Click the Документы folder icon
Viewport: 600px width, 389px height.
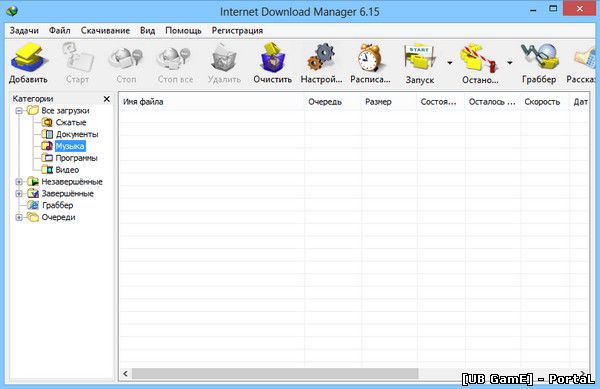[47, 134]
